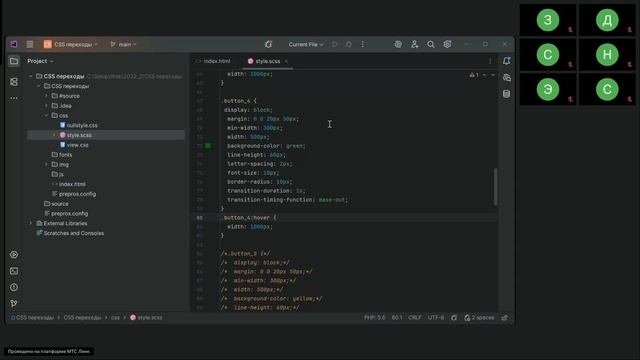Viewport: 640px width, 360px height.
Task: Click the transition-timing-function: ease-out line
Action: (287, 200)
